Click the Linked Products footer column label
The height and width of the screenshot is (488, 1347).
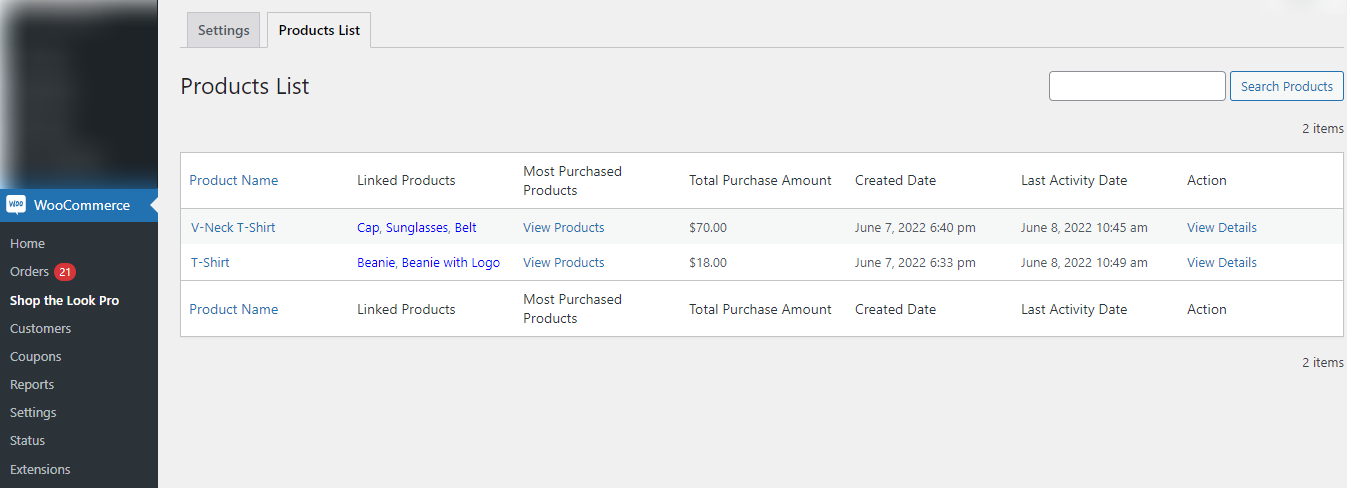pos(406,309)
